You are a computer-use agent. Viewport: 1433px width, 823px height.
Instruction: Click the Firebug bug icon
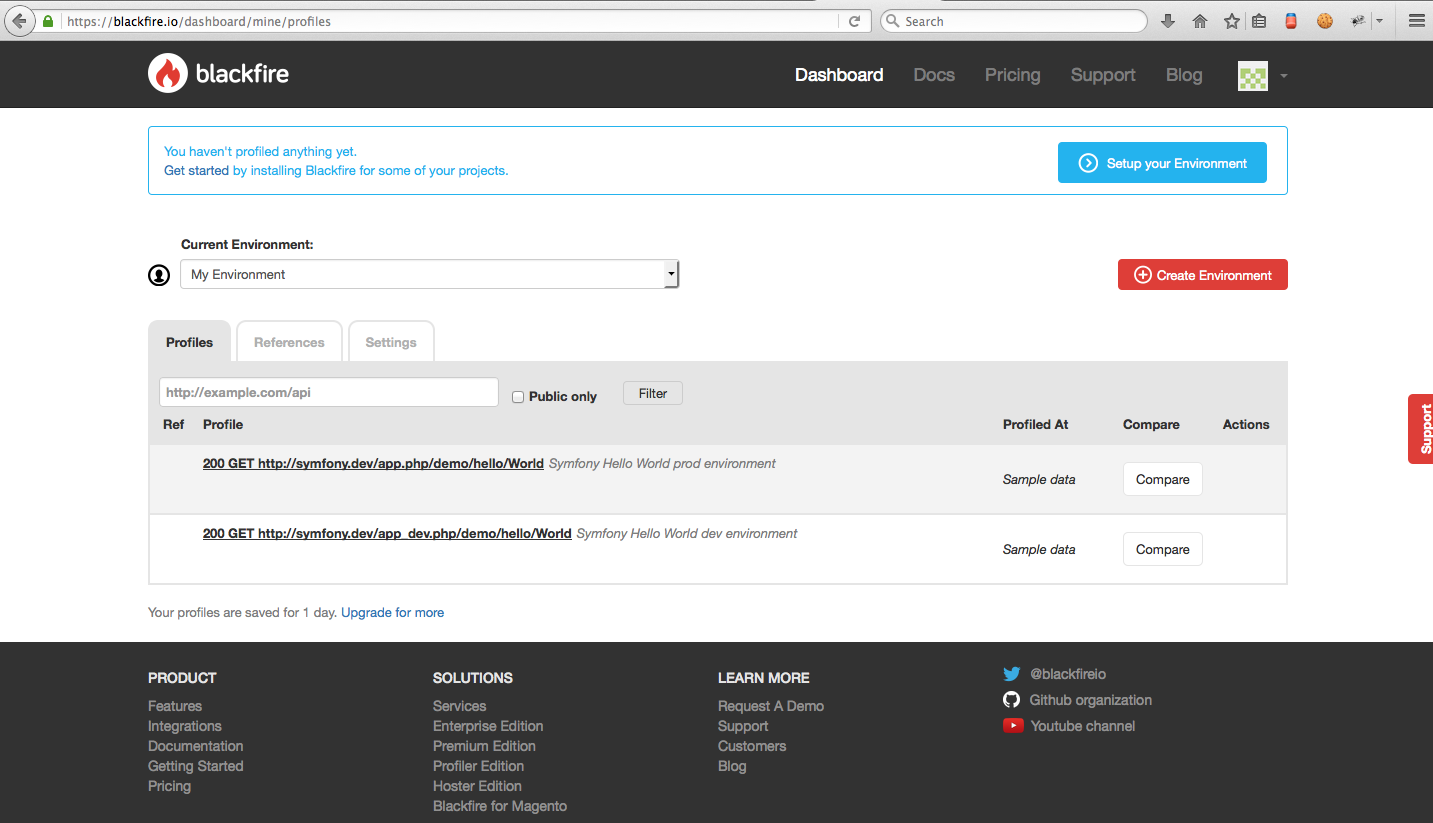click(x=1358, y=21)
